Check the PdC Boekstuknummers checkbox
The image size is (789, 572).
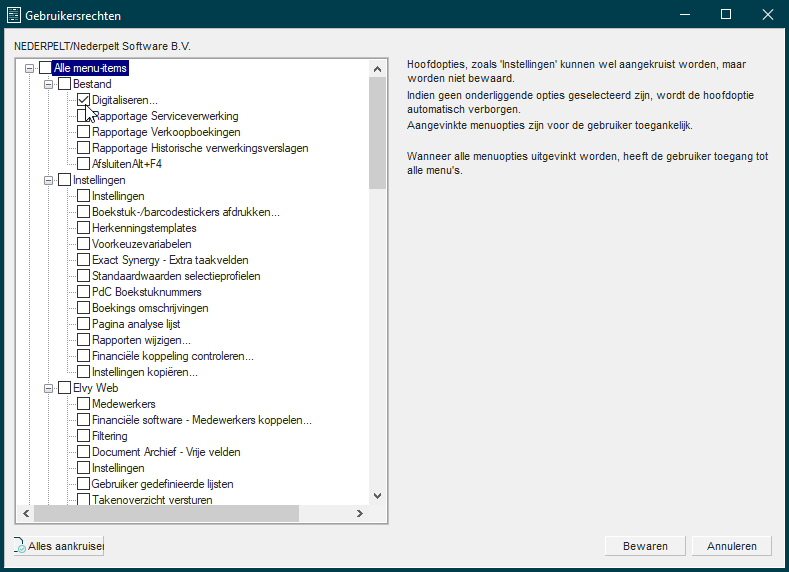[84, 292]
